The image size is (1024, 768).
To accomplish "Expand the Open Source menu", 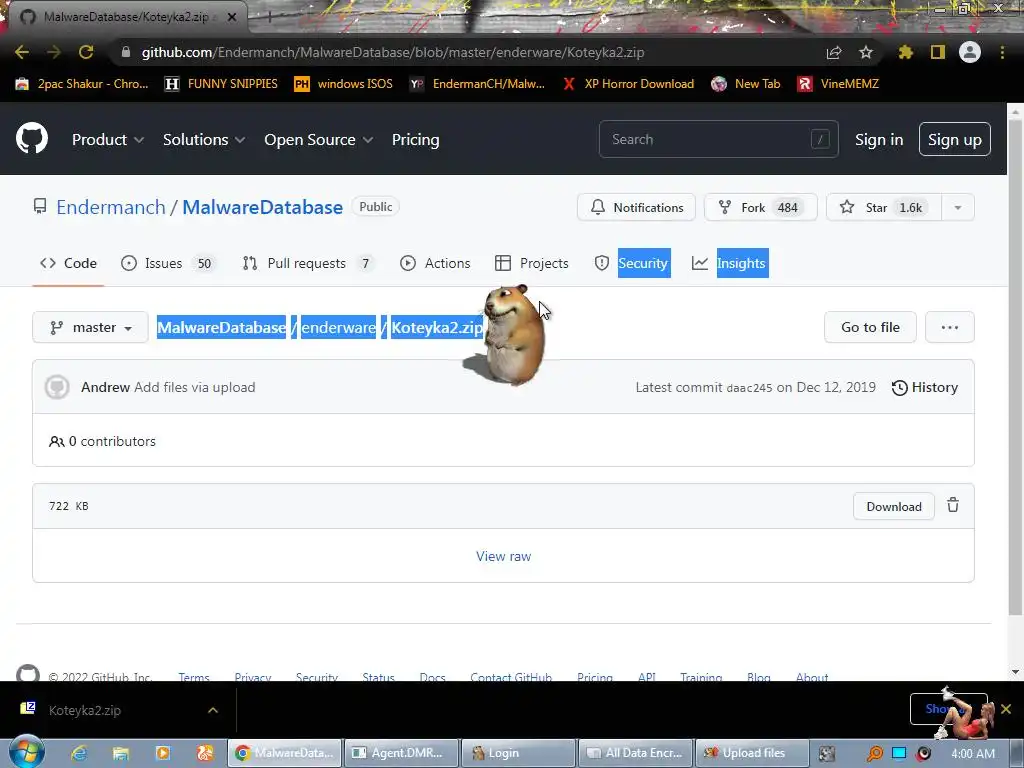I will tap(319, 139).
